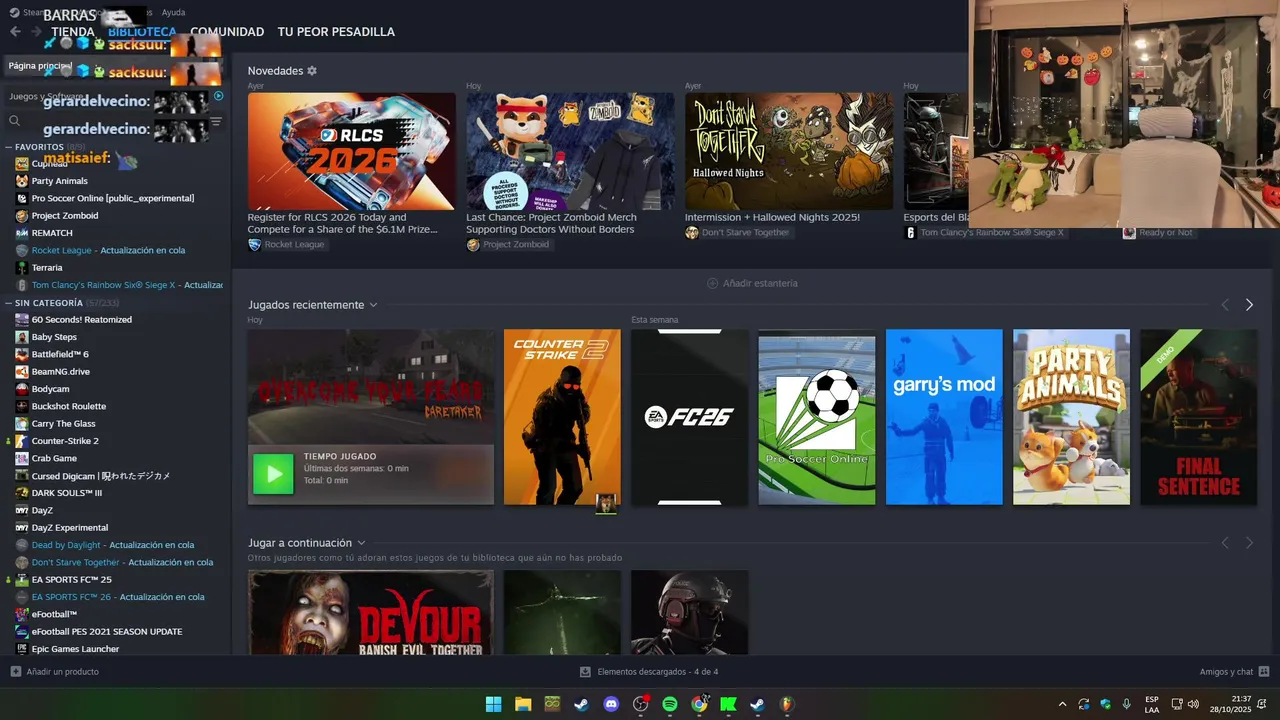Image resolution: width=1280 pixels, height=720 pixels.
Task: Click the Baby Steps game icon
Action: pyautogui.click(x=22, y=337)
